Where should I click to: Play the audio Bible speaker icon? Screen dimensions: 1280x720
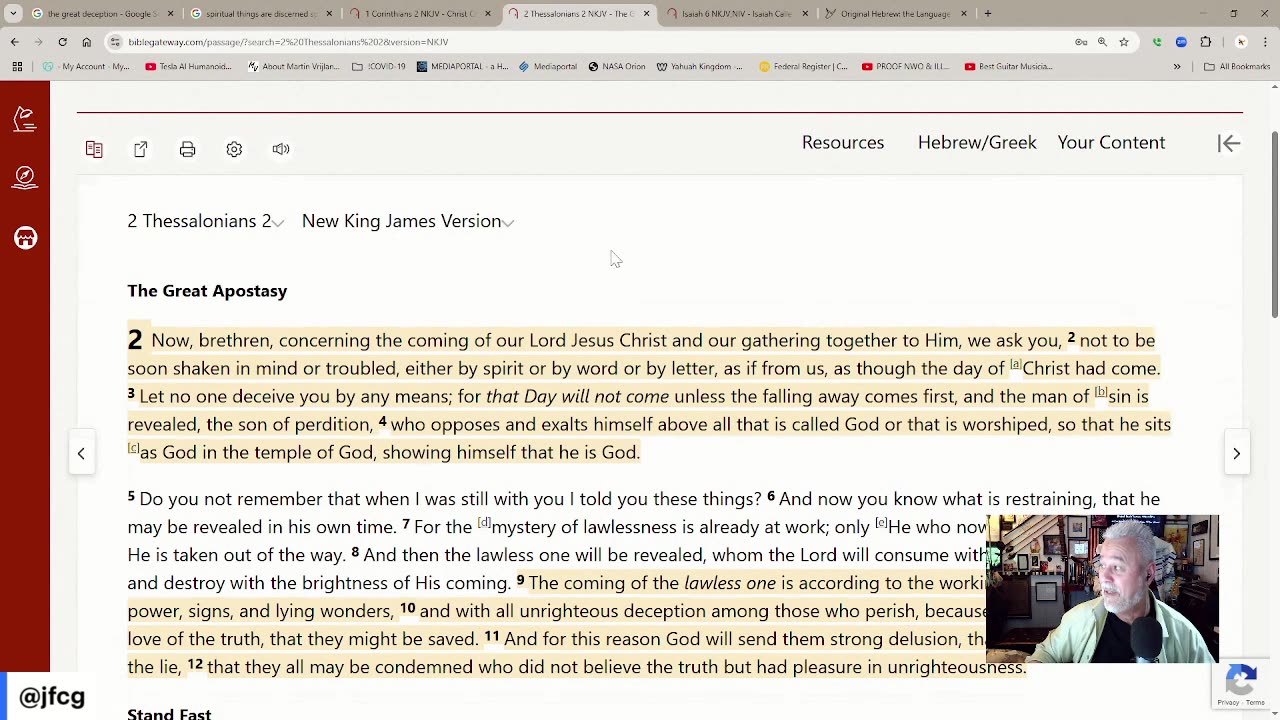(x=281, y=149)
